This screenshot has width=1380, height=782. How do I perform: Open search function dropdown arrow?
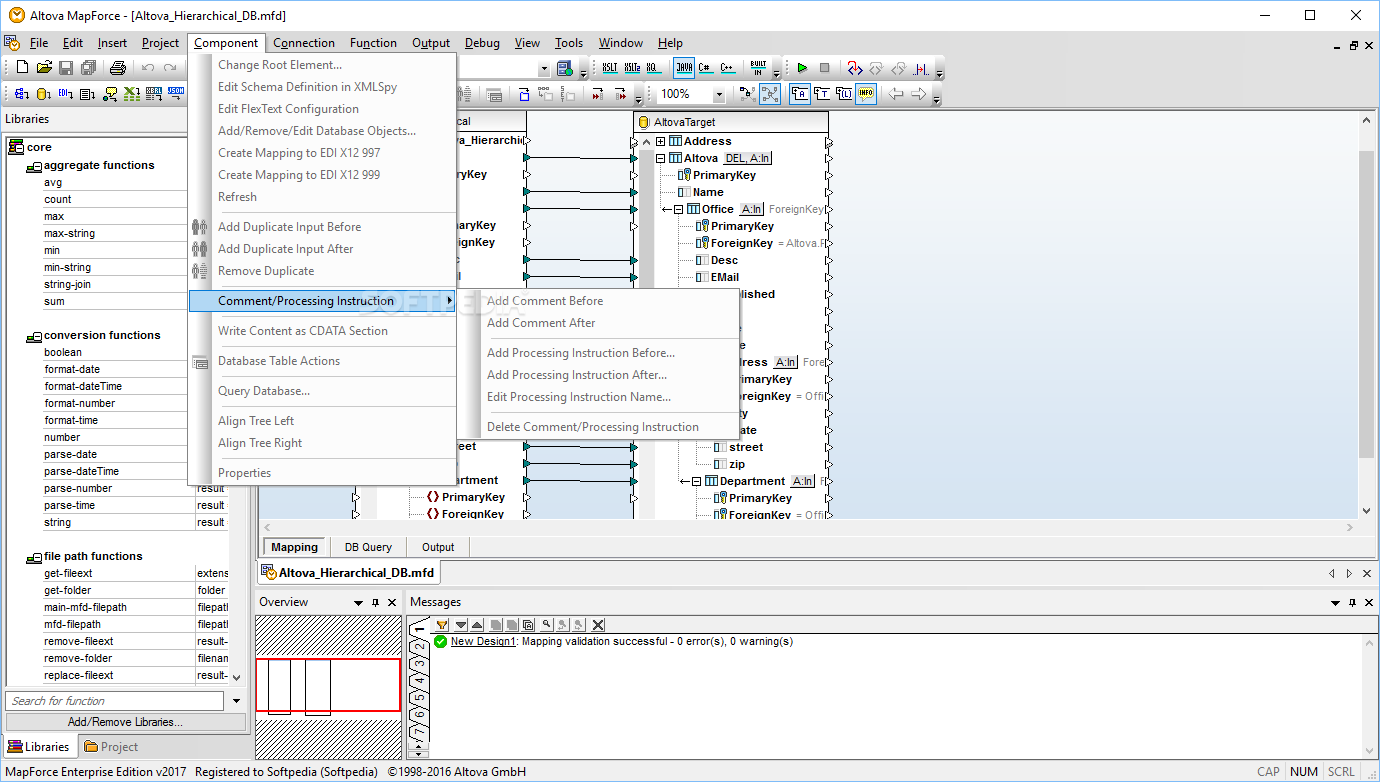click(237, 701)
